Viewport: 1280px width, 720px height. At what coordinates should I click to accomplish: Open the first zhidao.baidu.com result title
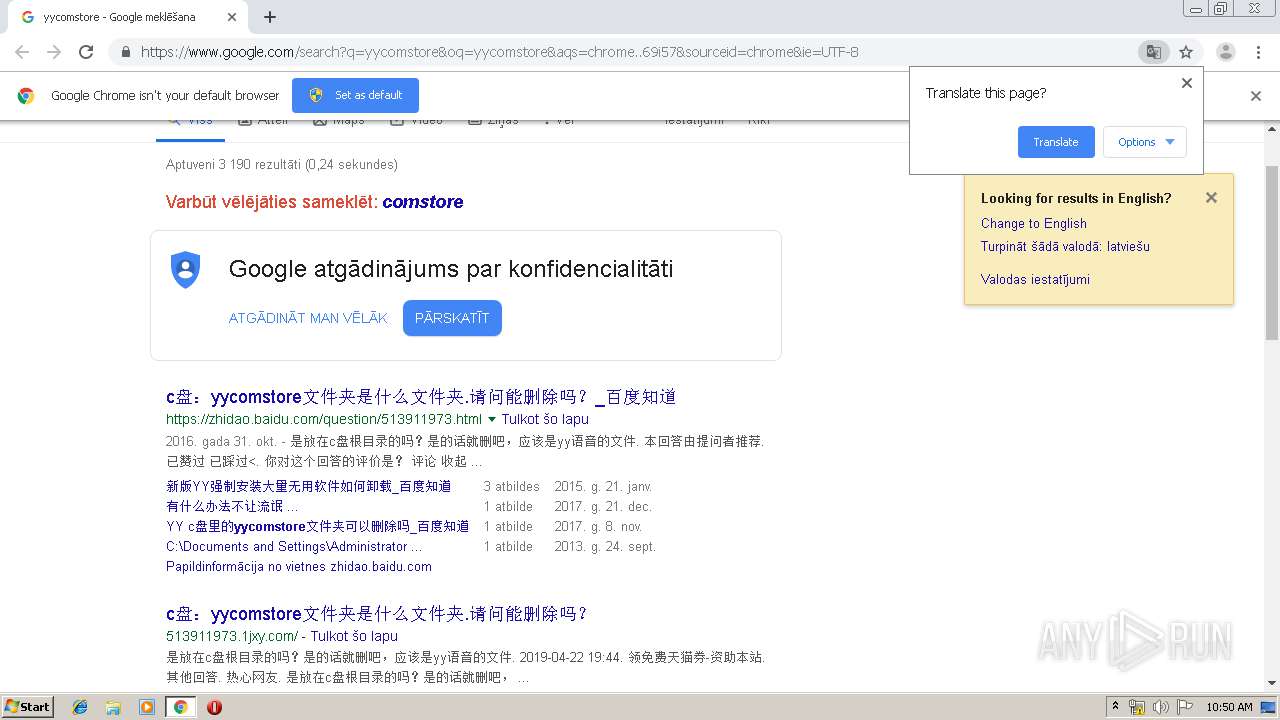click(421, 397)
